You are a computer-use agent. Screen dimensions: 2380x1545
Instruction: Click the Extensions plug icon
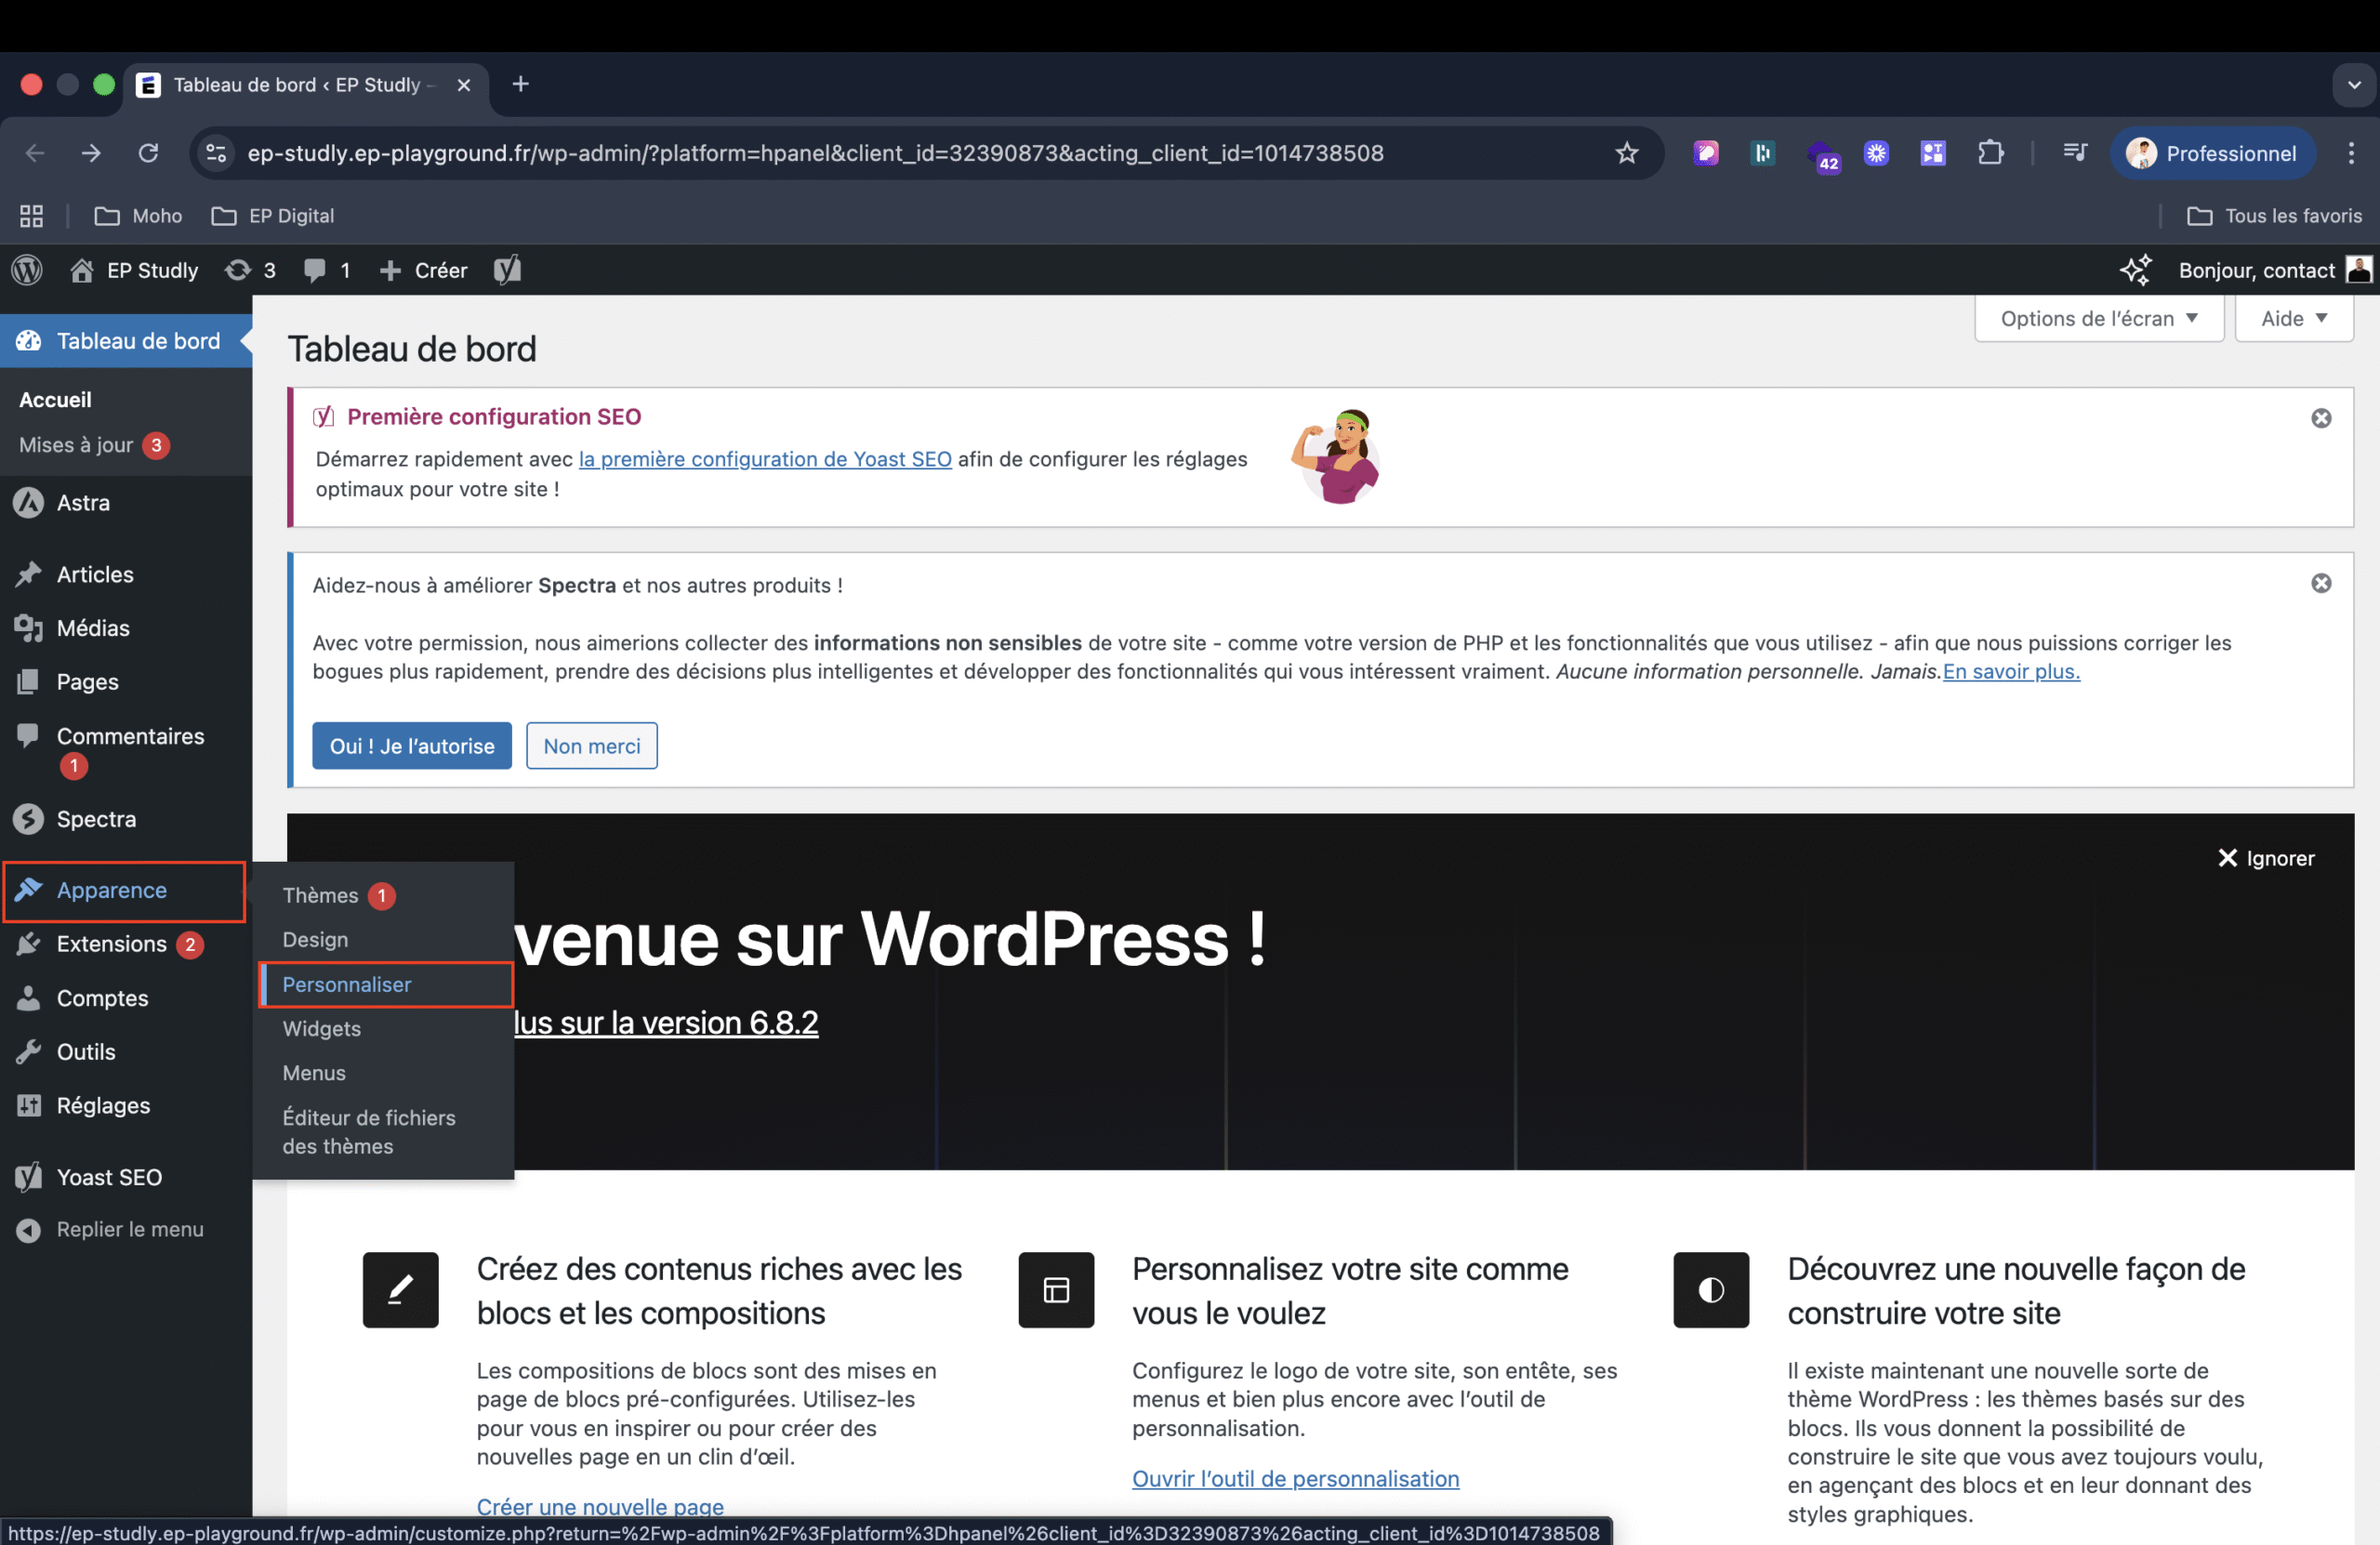click(x=28, y=944)
